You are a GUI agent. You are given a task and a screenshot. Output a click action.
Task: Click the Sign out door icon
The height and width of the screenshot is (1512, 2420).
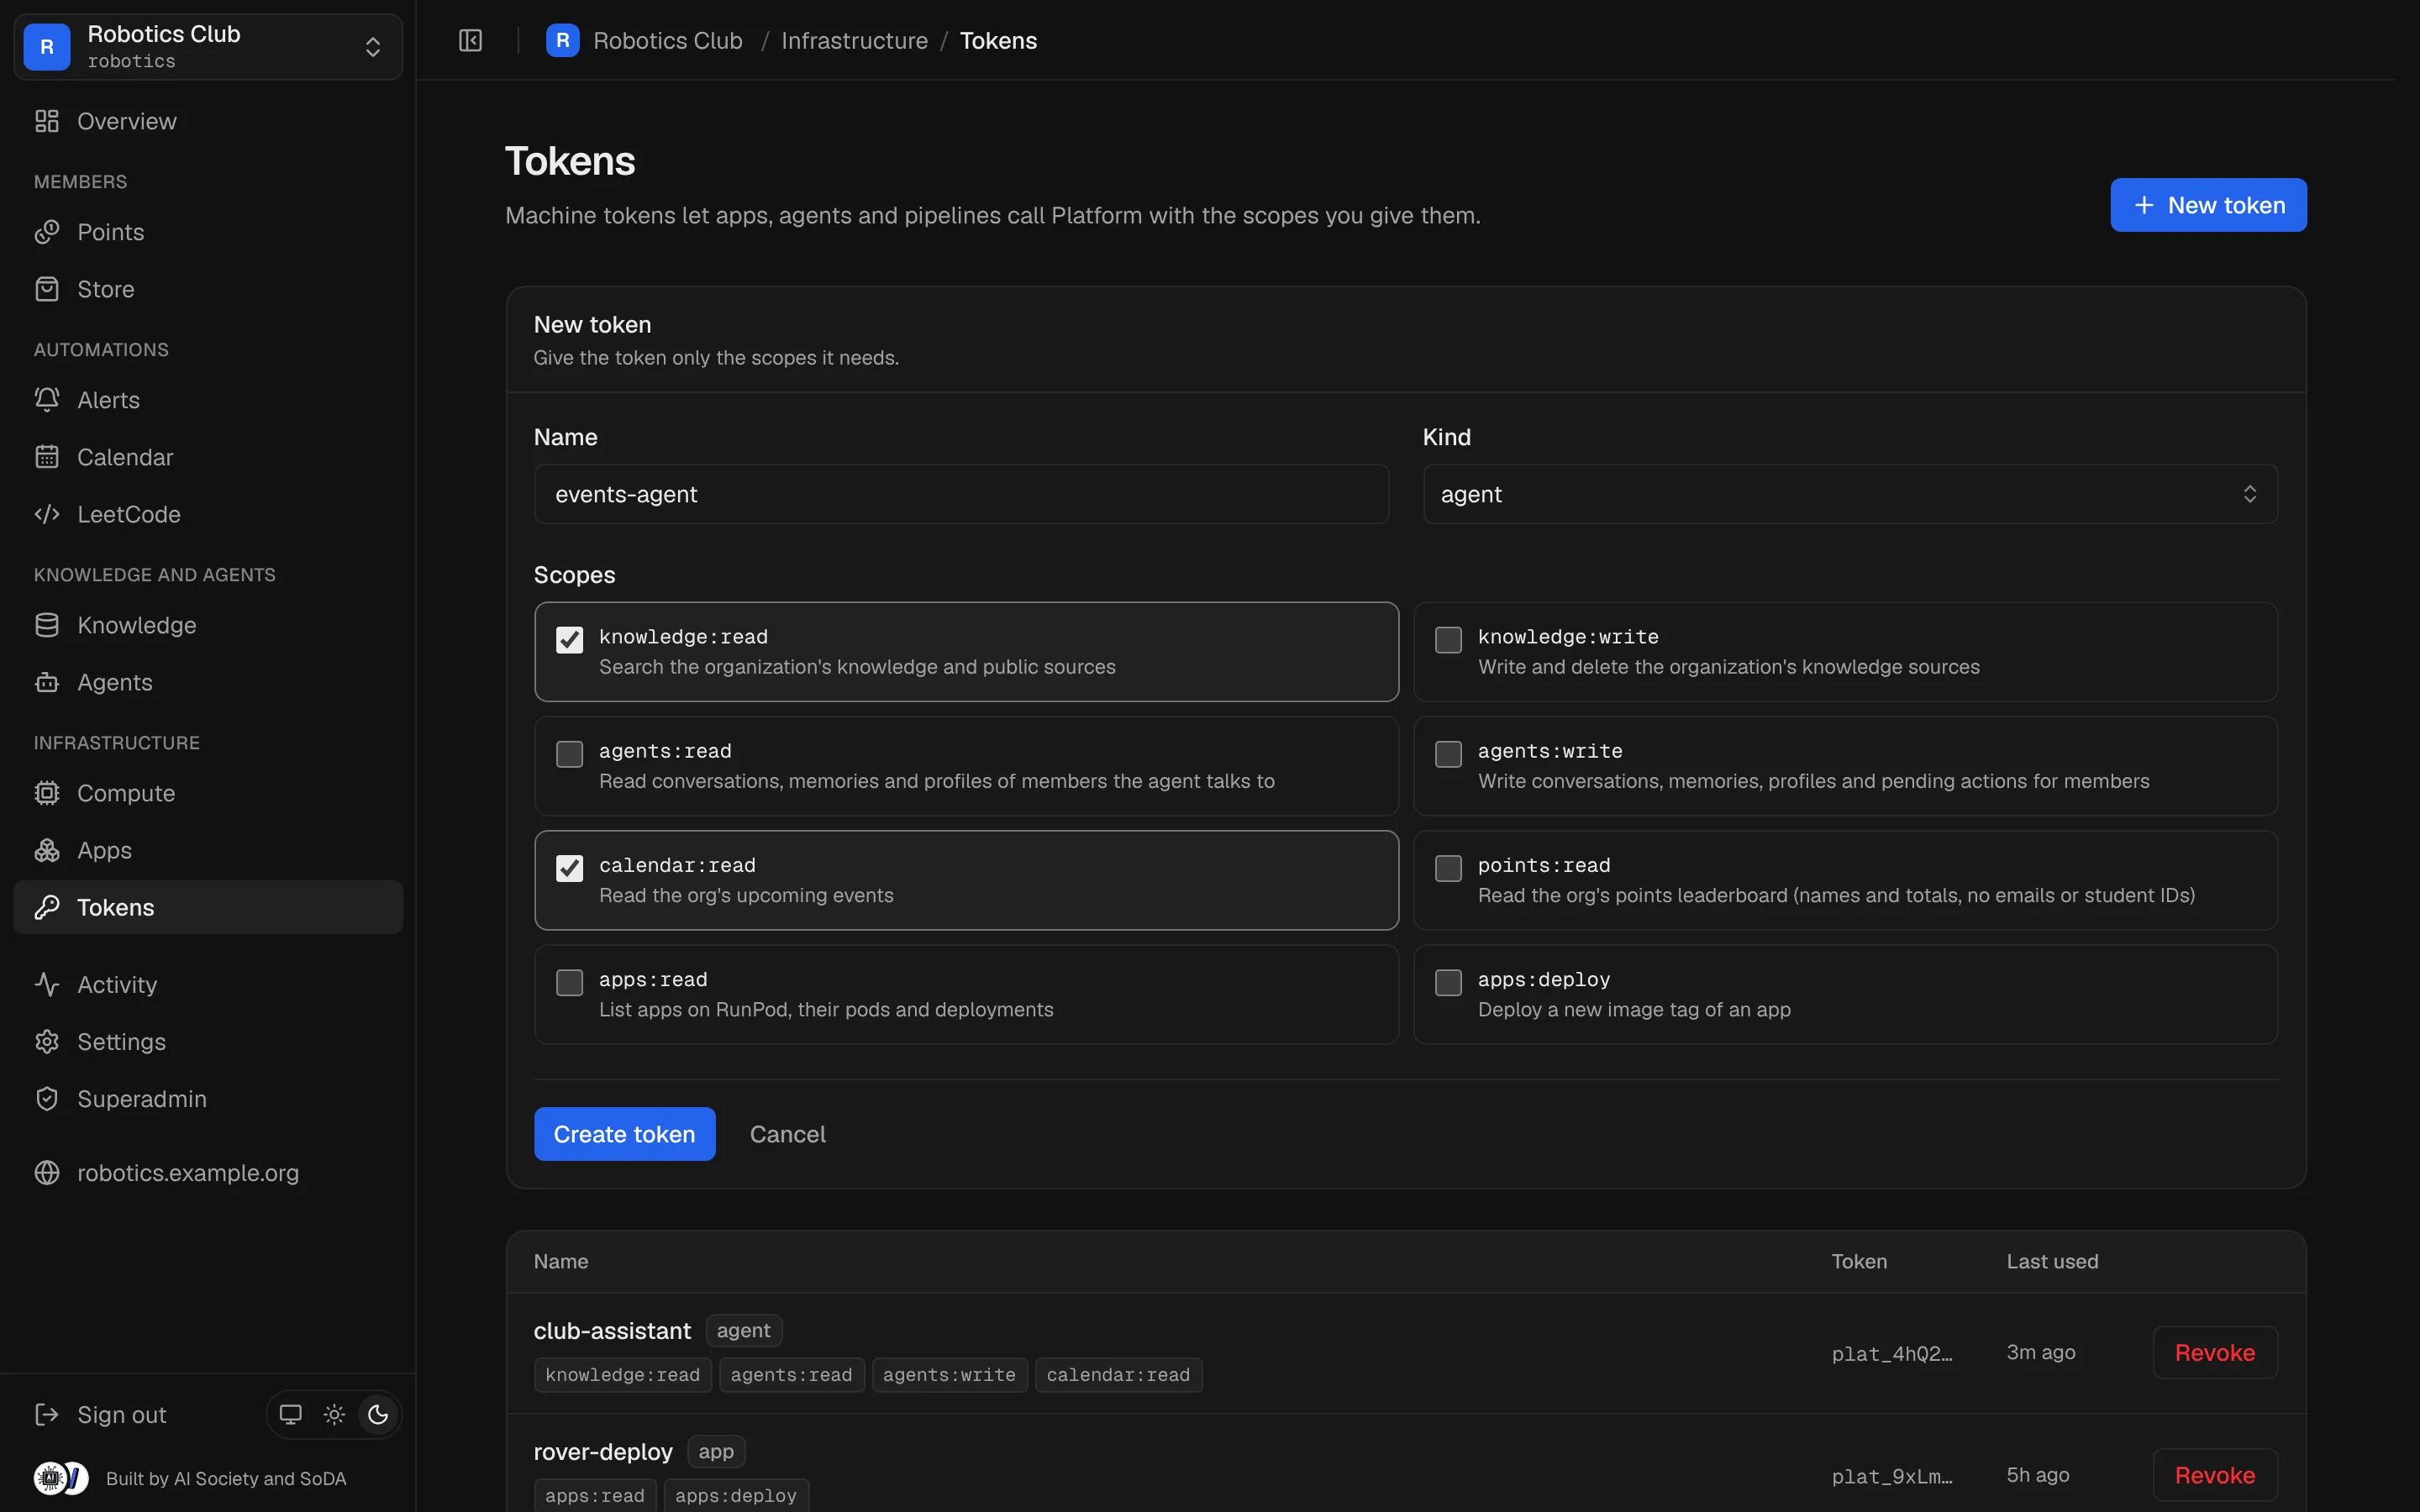tap(47, 1414)
